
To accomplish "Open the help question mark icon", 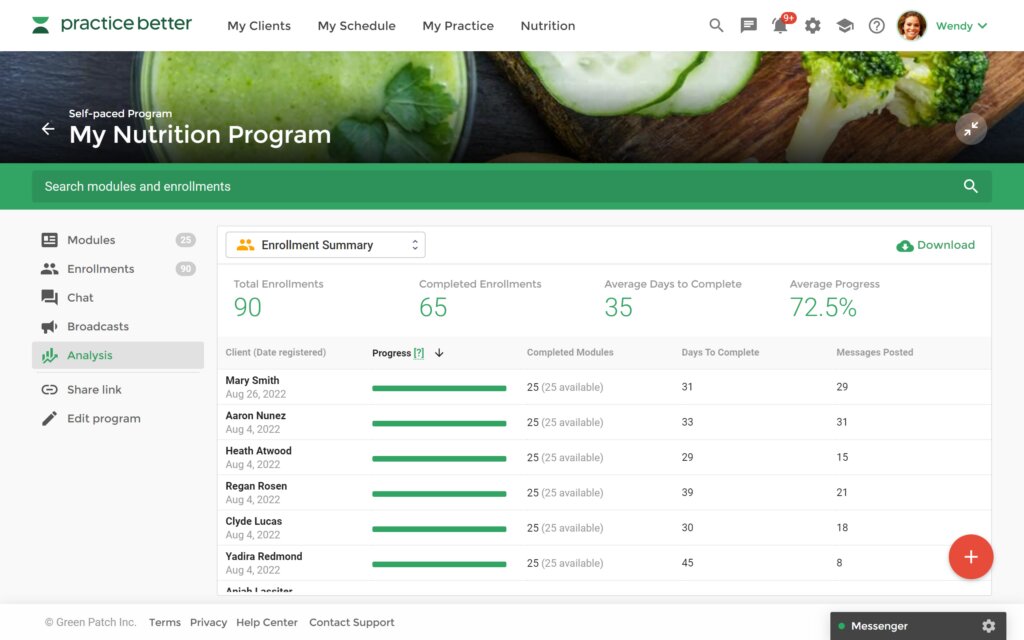I will tap(877, 26).
